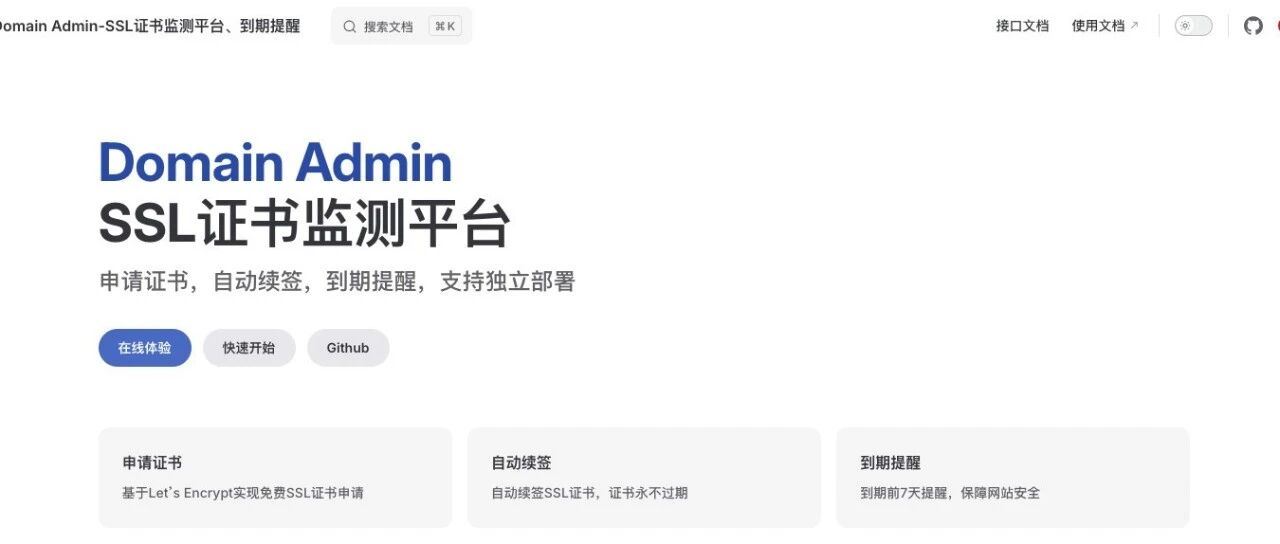Click the ⌘K shortcut badge

point(446,27)
